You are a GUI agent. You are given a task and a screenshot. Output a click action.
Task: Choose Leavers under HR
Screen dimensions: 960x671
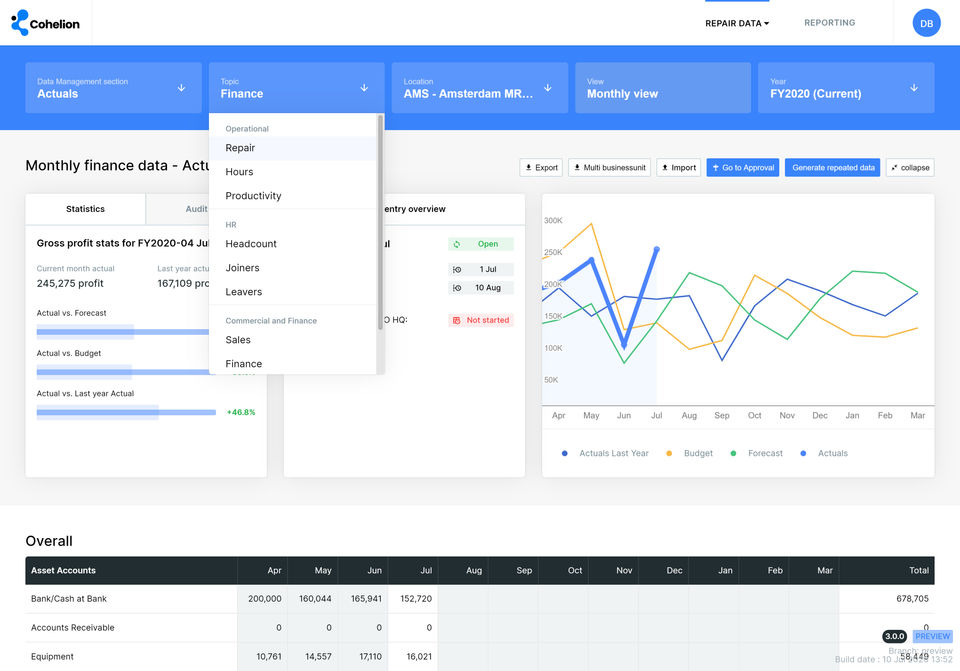(293, 292)
